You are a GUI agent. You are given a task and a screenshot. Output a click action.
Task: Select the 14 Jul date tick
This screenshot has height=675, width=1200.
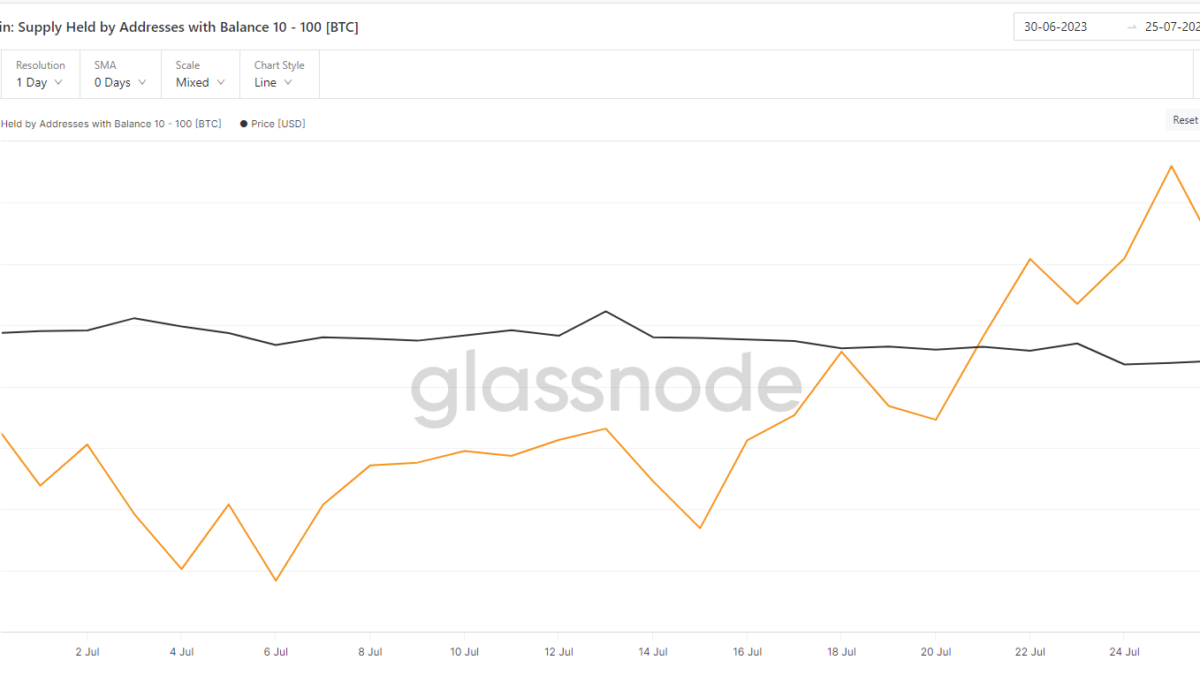[x=652, y=652]
